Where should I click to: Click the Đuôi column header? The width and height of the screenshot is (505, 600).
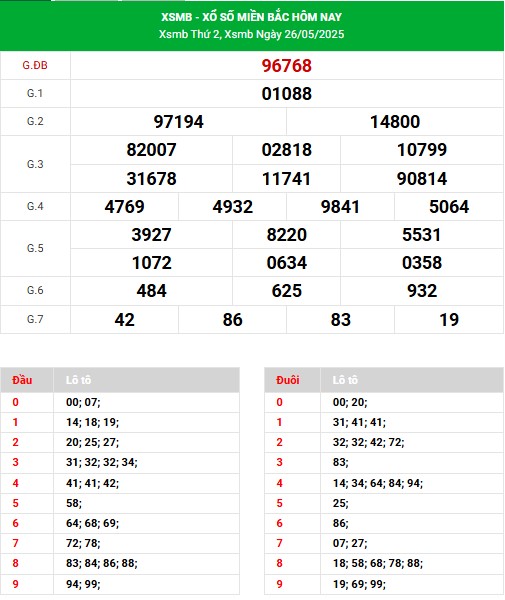pos(288,380)
